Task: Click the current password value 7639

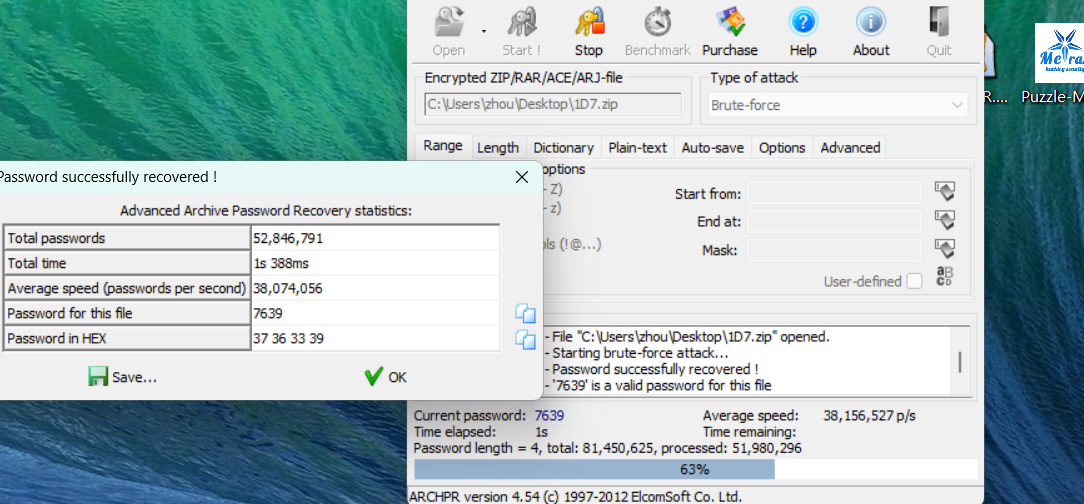Action: click(550, 416)
